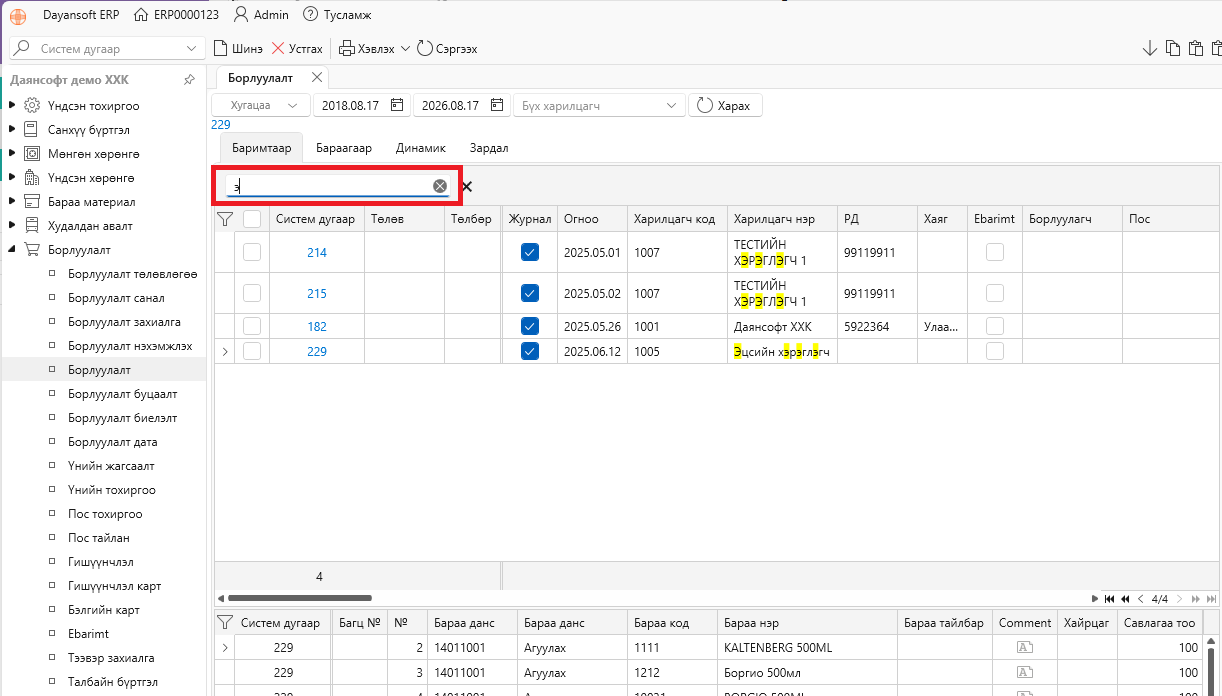Click filter funnel icon in upper grid header
1222x696 pixels.
tap(224, 219)
